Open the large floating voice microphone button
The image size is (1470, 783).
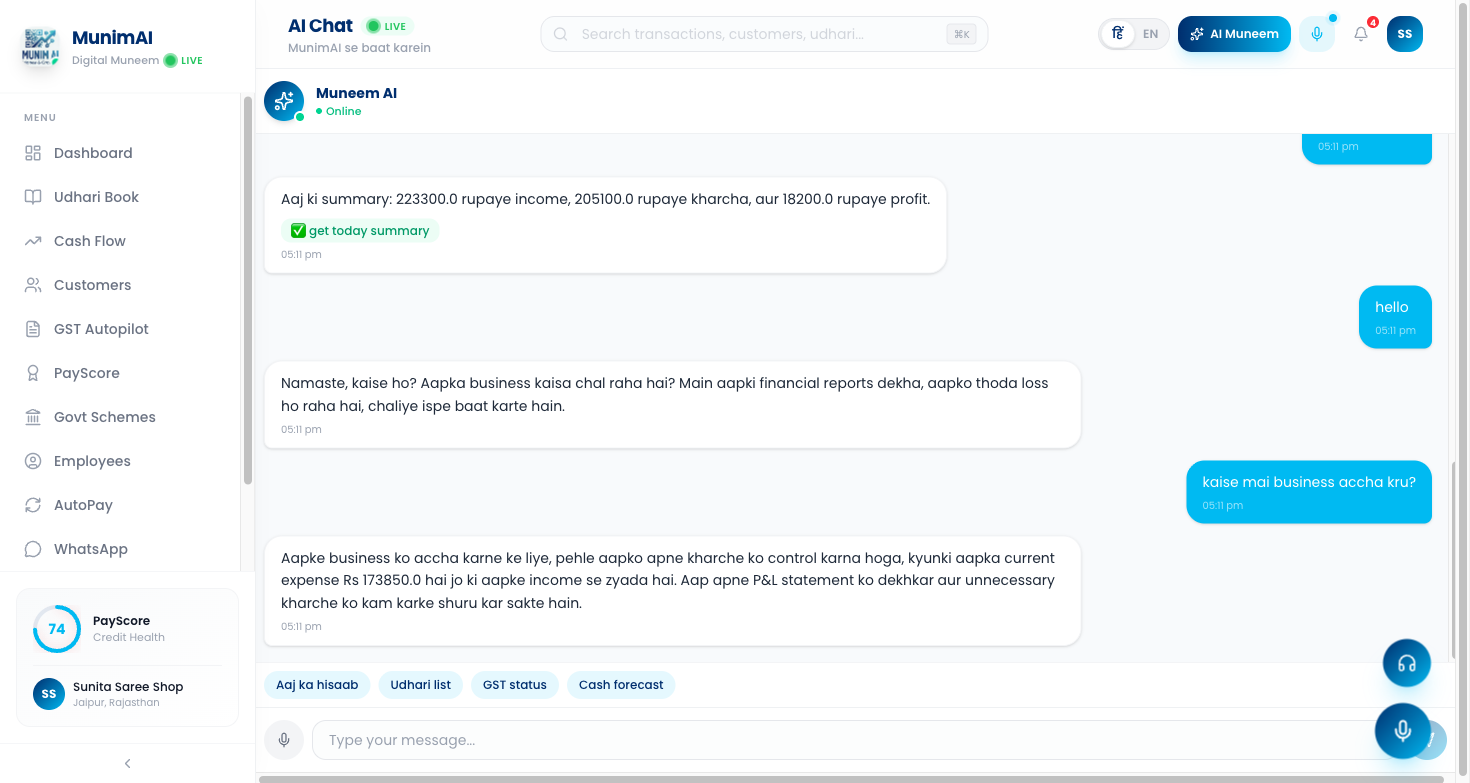pyautogui.click(x=1402, y=731)
